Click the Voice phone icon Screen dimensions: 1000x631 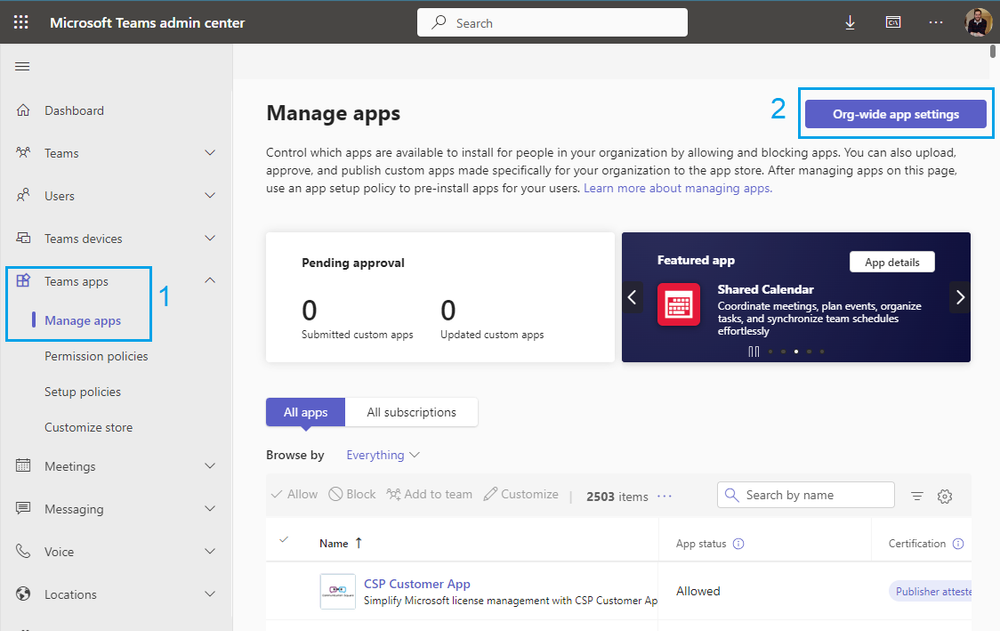coord(23,551)
